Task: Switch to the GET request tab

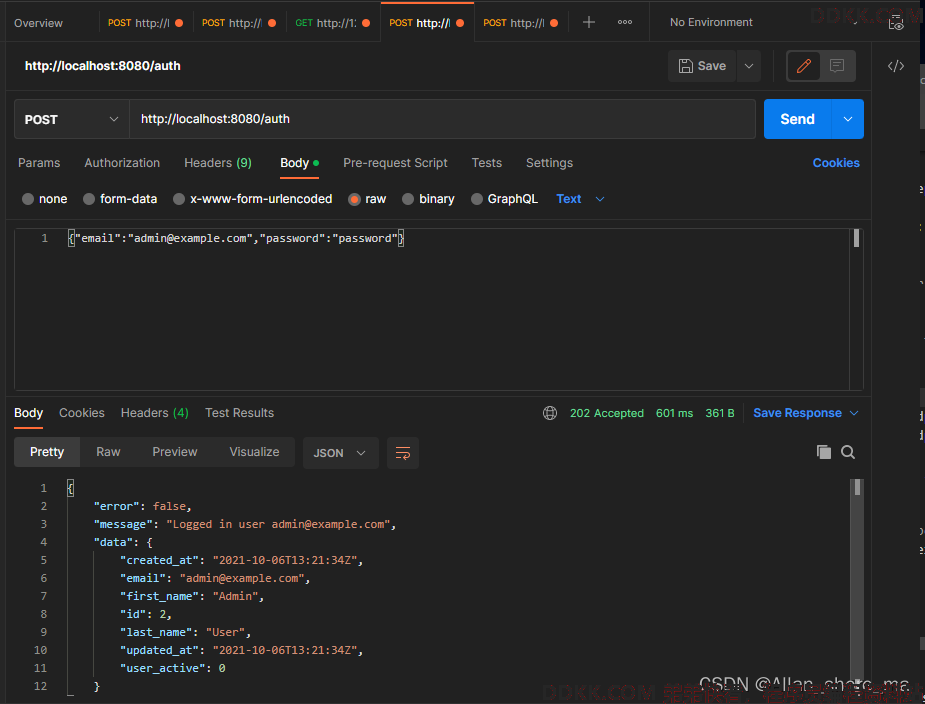Action: tap(333, 23)
